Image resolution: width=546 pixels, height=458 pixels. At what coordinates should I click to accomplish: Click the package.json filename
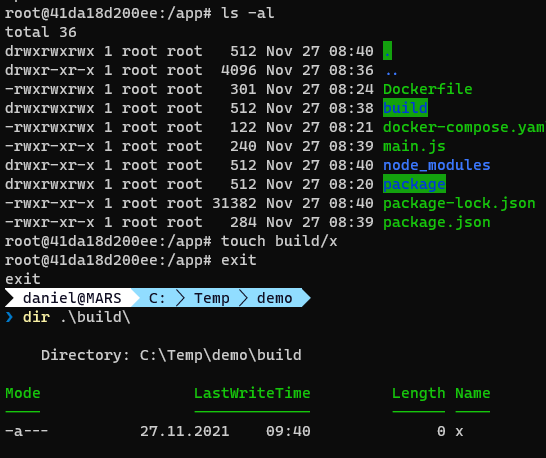click(437, 222)
